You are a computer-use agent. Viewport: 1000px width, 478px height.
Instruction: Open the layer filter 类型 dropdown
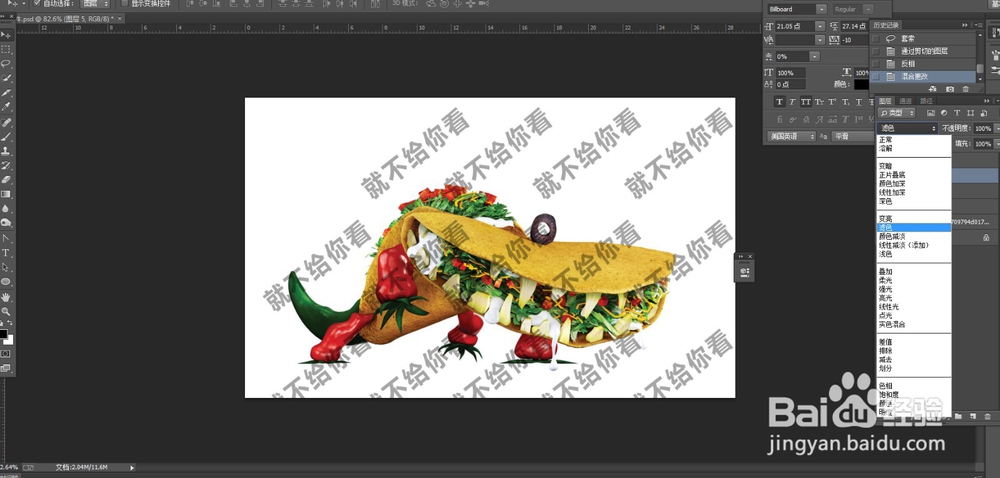[x=896, y=113]
